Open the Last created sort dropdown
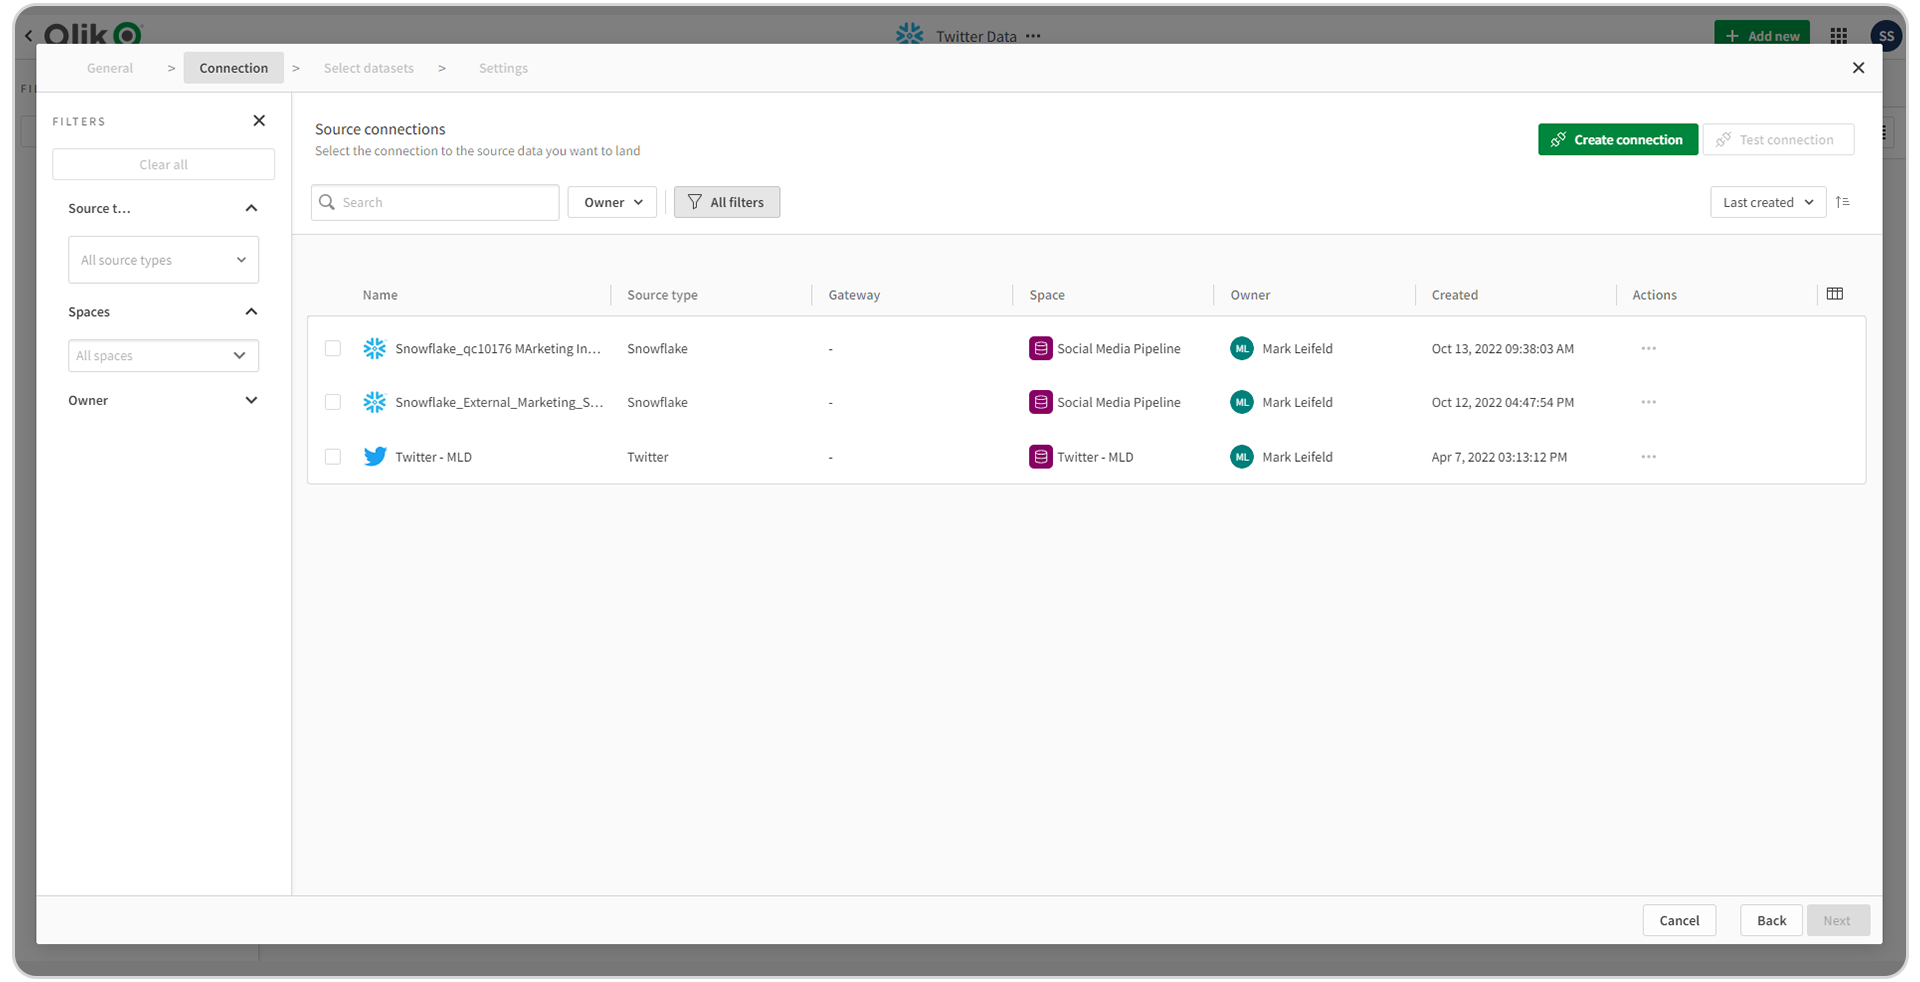The image size is (1920, 982). pos(1768,202)
